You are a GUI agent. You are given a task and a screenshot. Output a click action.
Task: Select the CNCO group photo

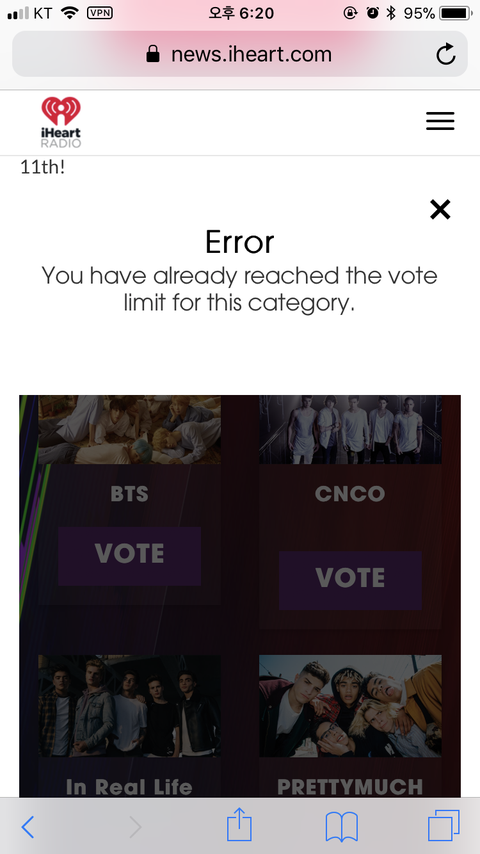[x=350, y=430]
